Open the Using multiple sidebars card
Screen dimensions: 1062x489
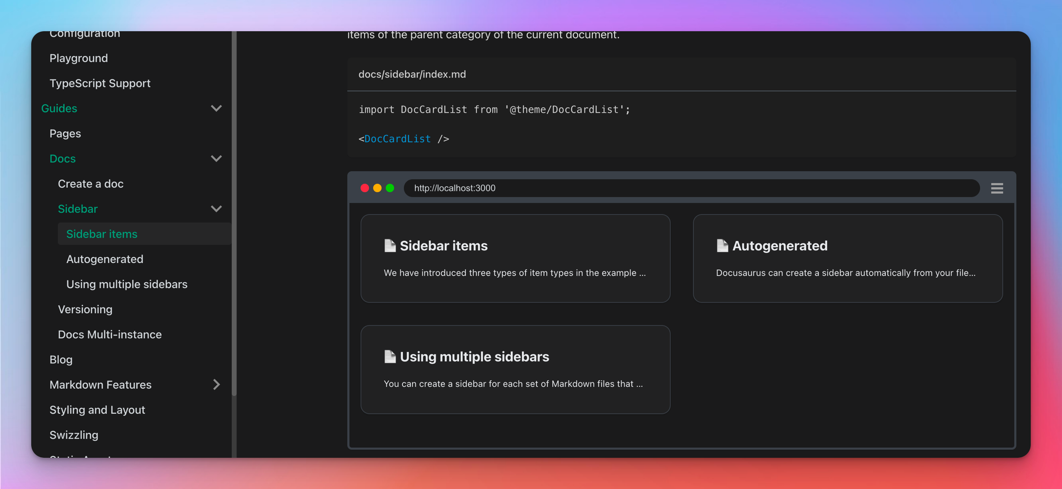click(515, 369)
